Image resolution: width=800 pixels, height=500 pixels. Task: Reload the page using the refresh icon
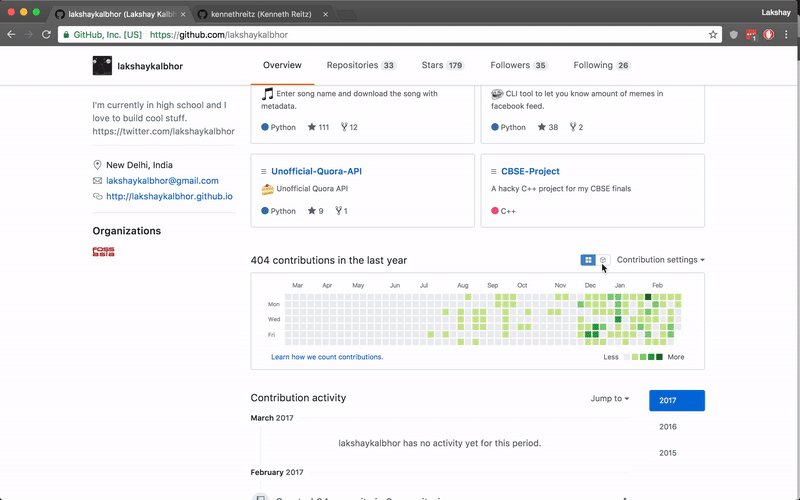(46, 35)
